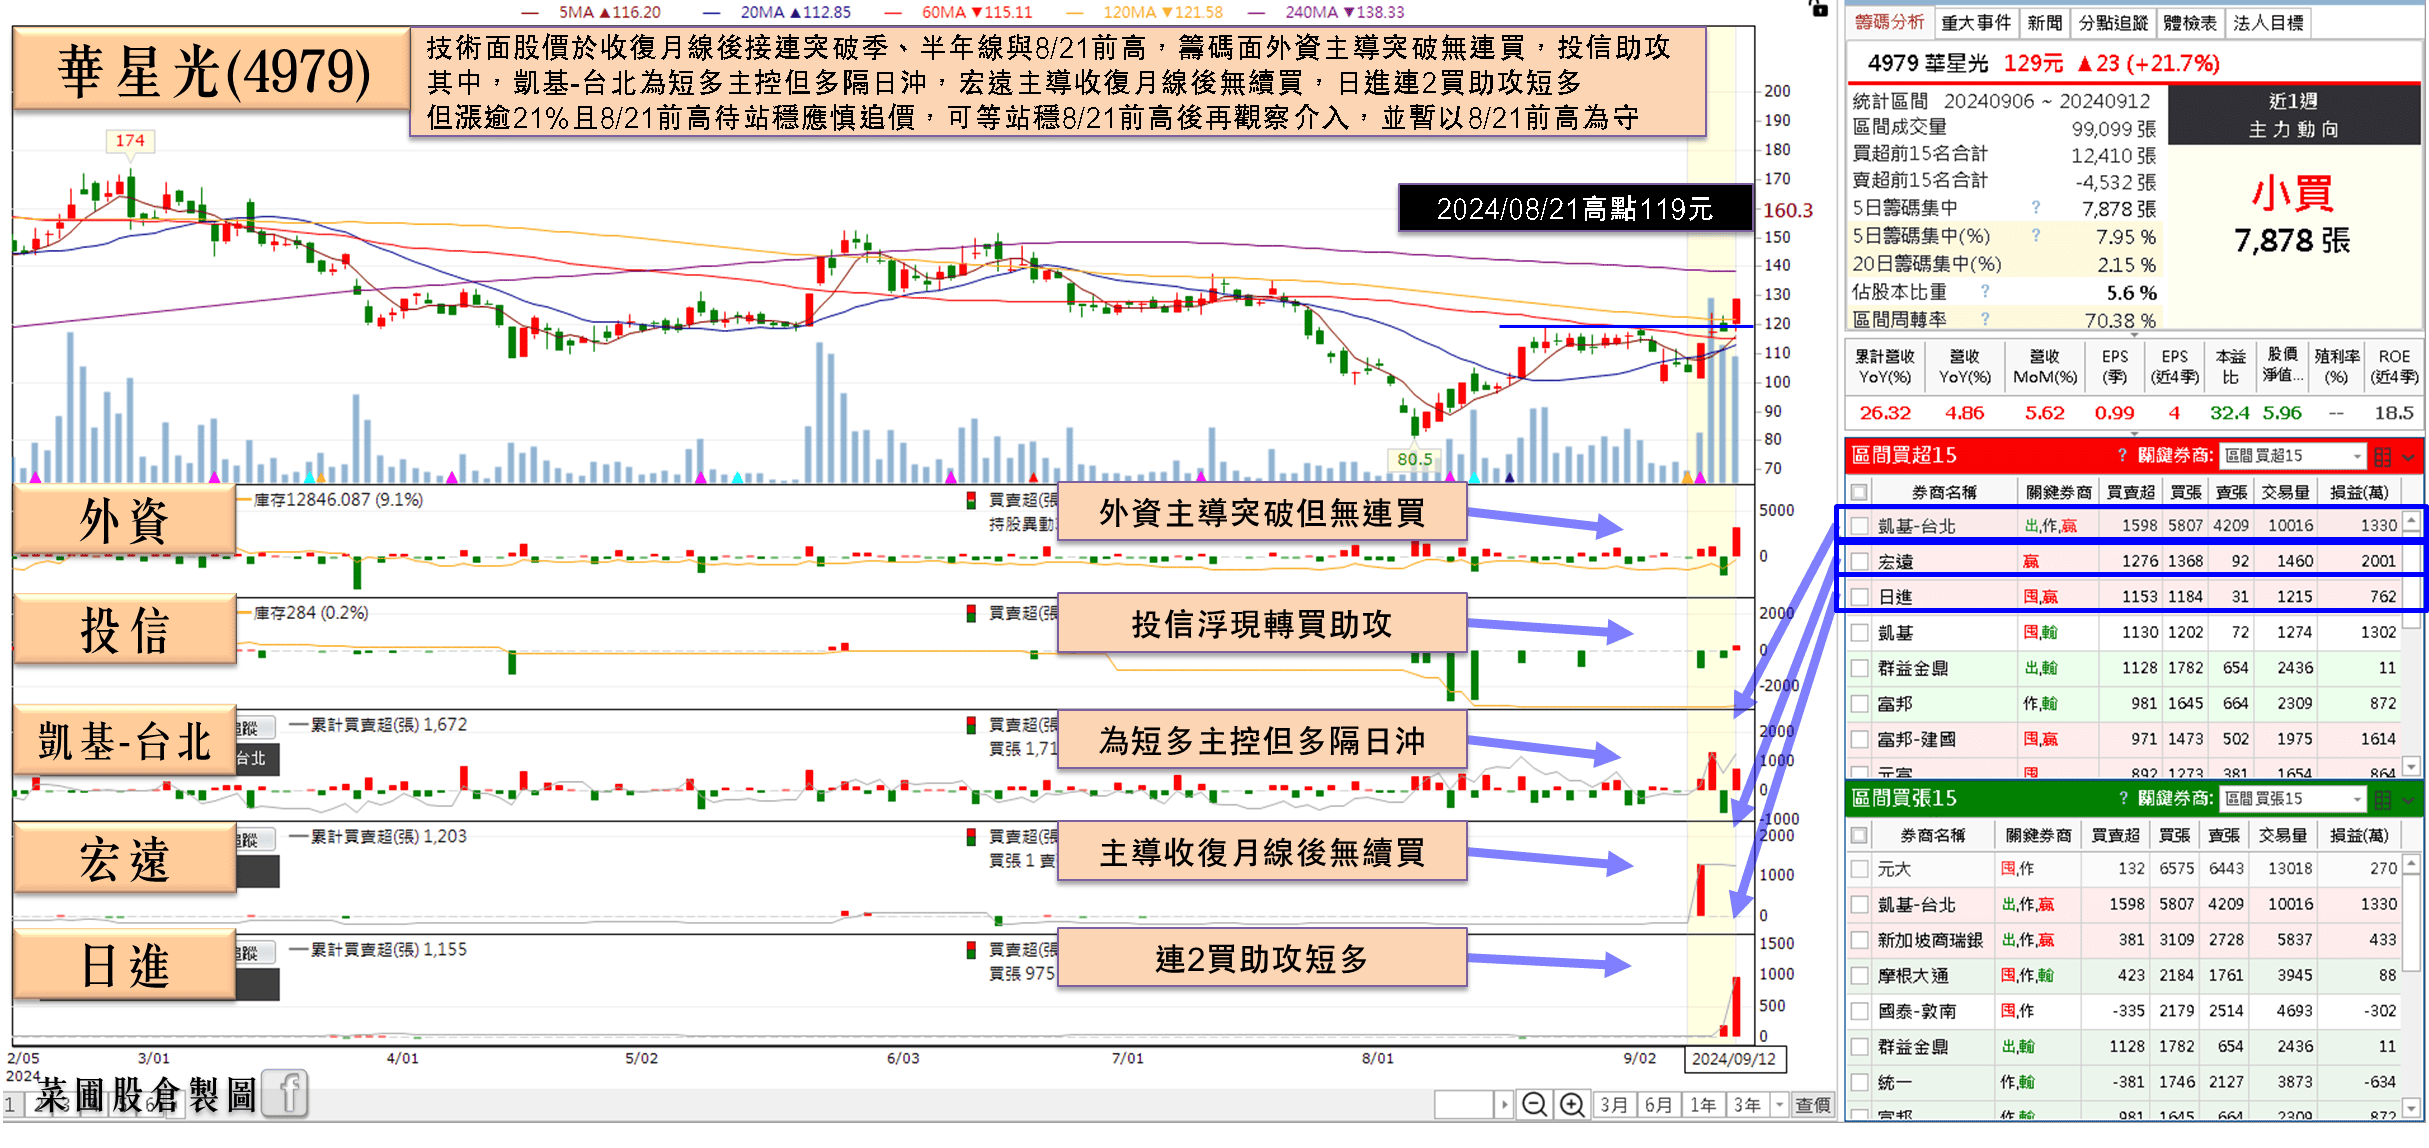2429x1148 pixels.
Task: Click the 5MA legend color line
Action: click(x=530, y=12)
